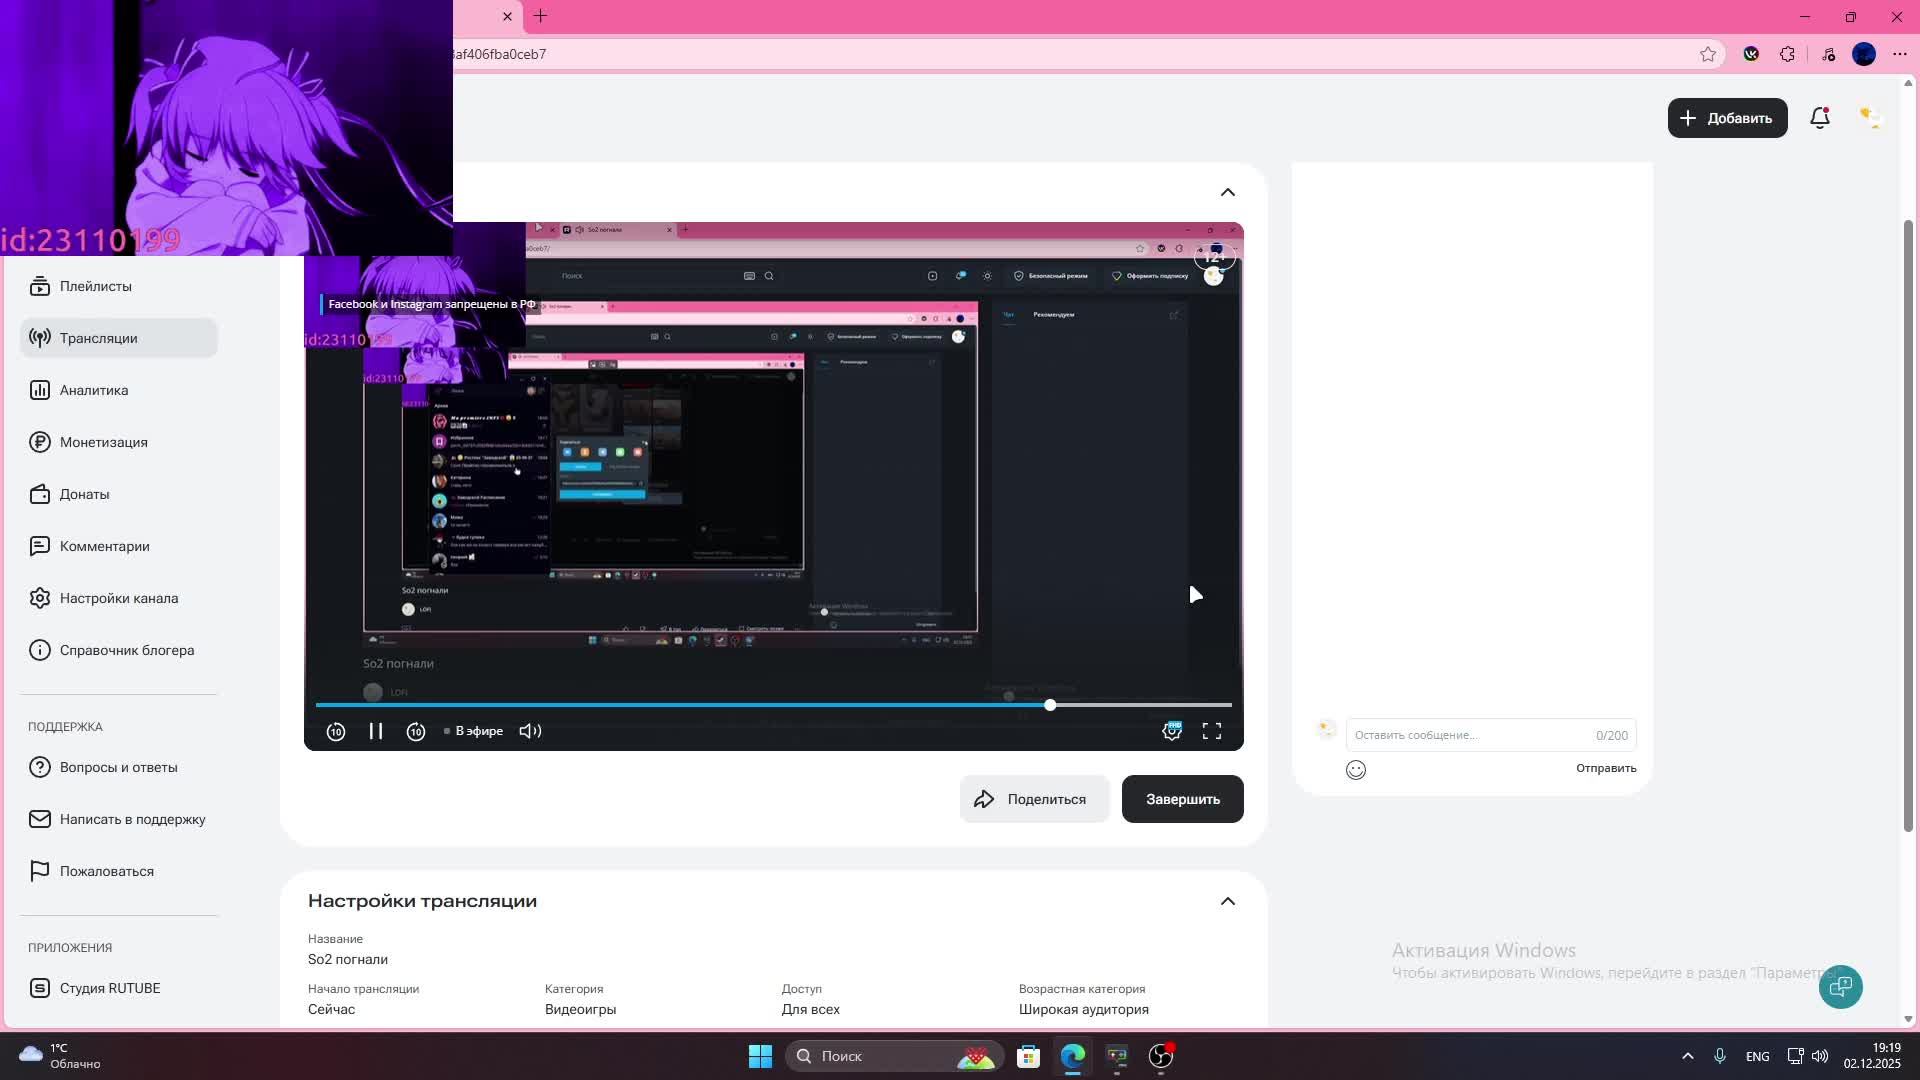This screenshot has height=1080, width=1920.
Task: Bookmark page with star icon
Action: pos(1708,54)
